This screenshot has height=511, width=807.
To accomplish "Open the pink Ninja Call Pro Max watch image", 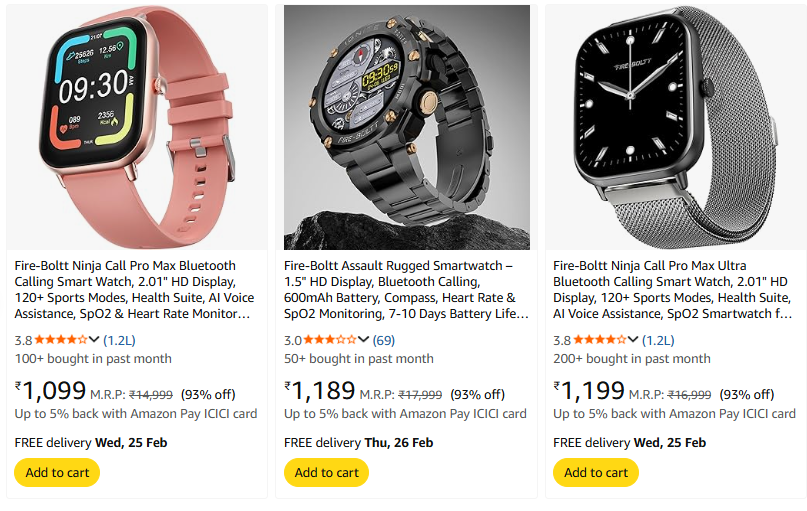I will (136, 127).
